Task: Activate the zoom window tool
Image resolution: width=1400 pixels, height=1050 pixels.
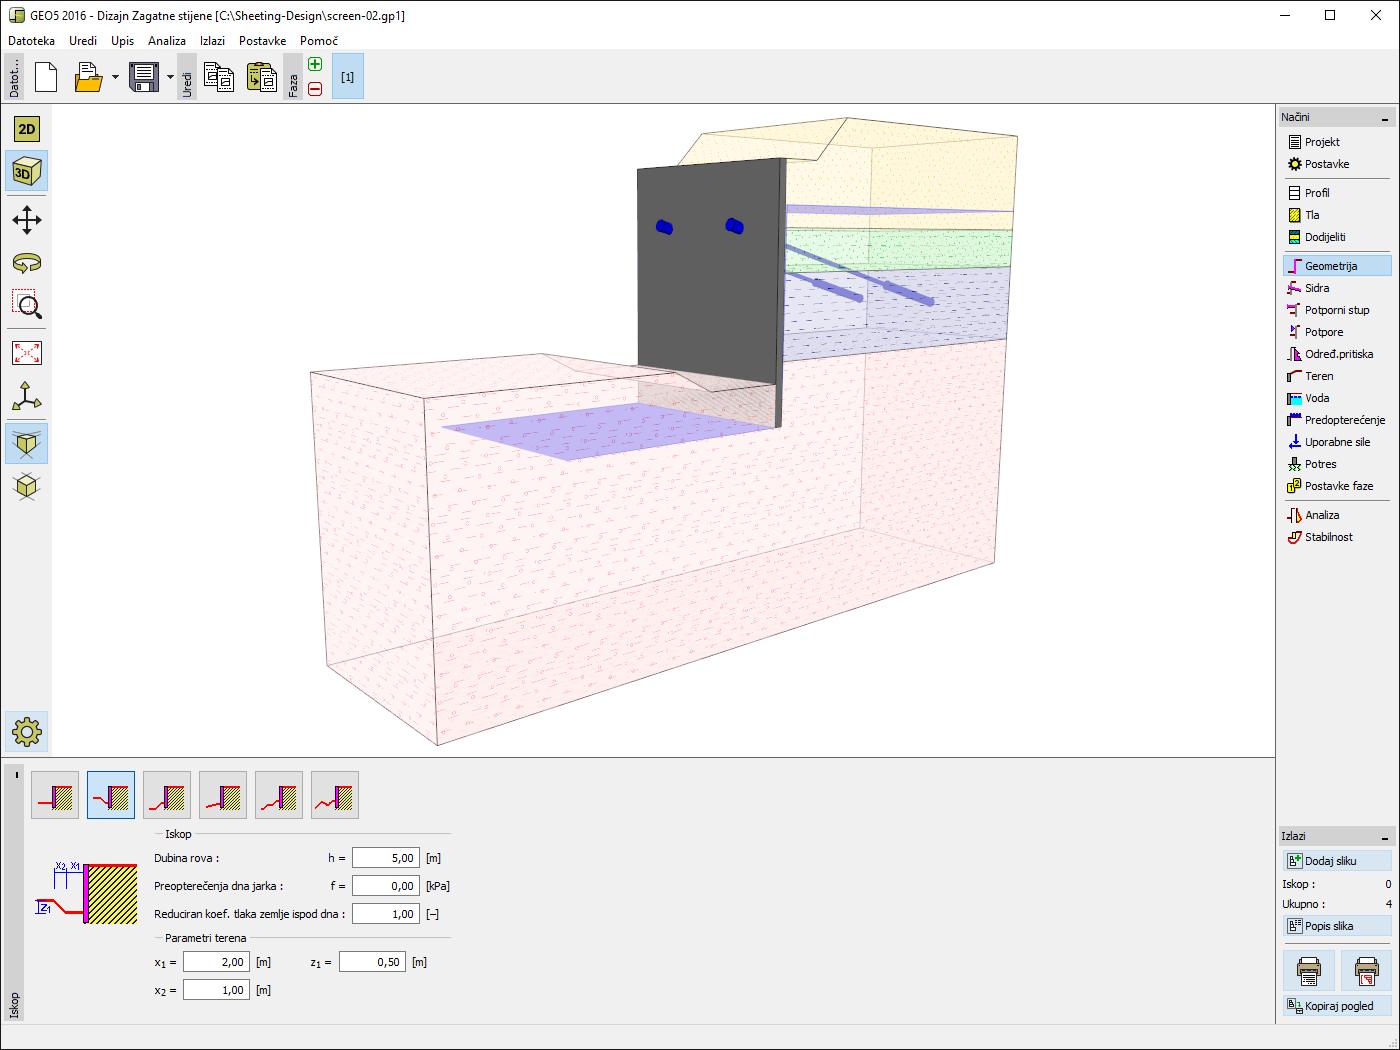Action: pyautogui.click(x=27, y=305)
